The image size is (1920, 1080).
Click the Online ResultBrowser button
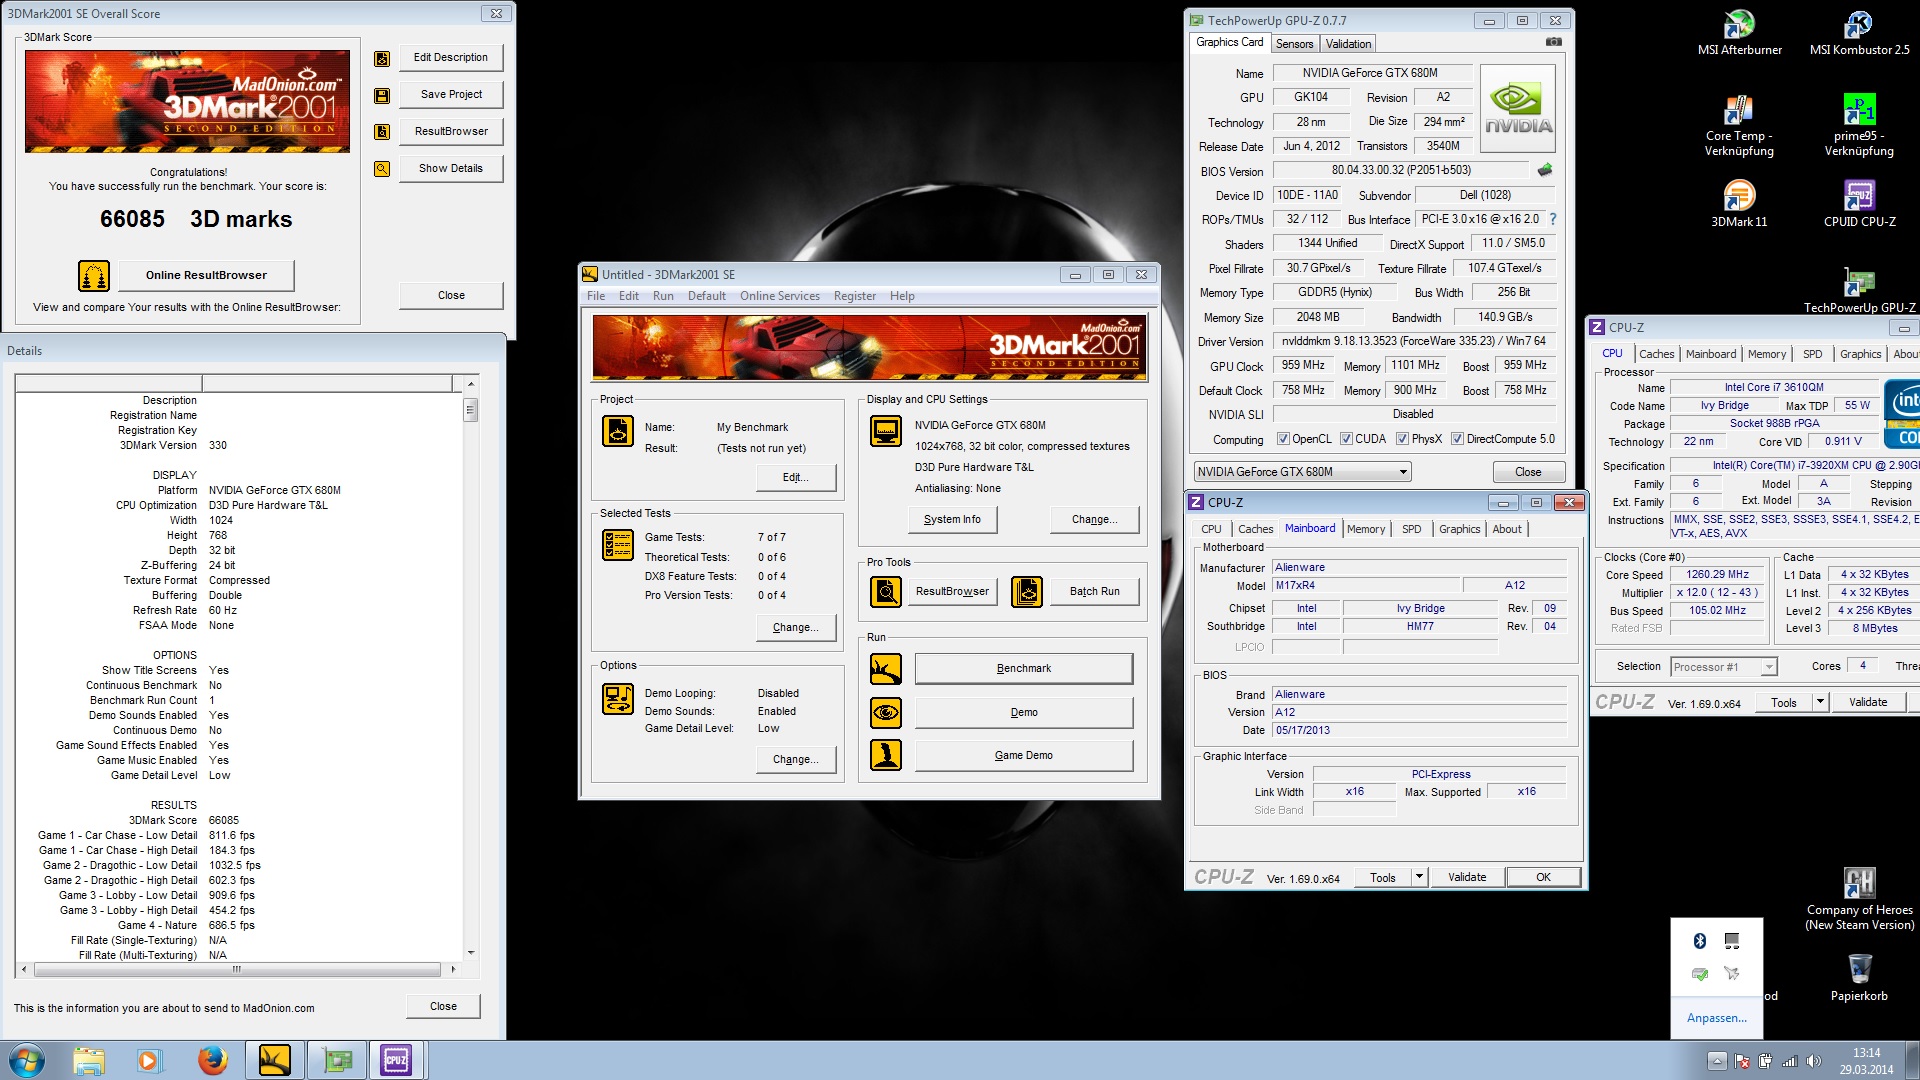(x=206, y=275)
